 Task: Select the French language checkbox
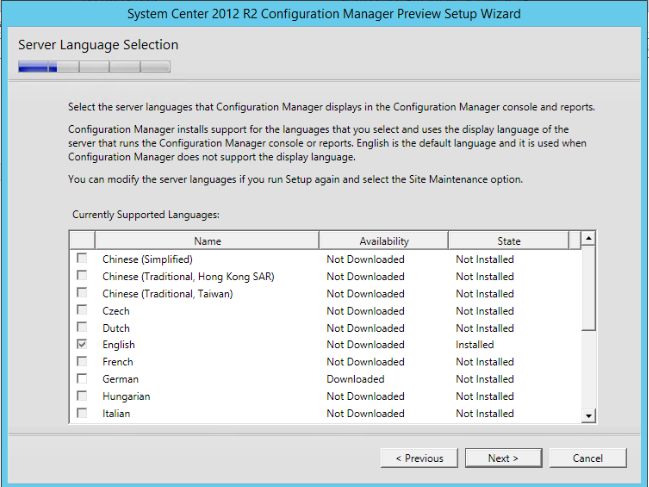point(81,362)
